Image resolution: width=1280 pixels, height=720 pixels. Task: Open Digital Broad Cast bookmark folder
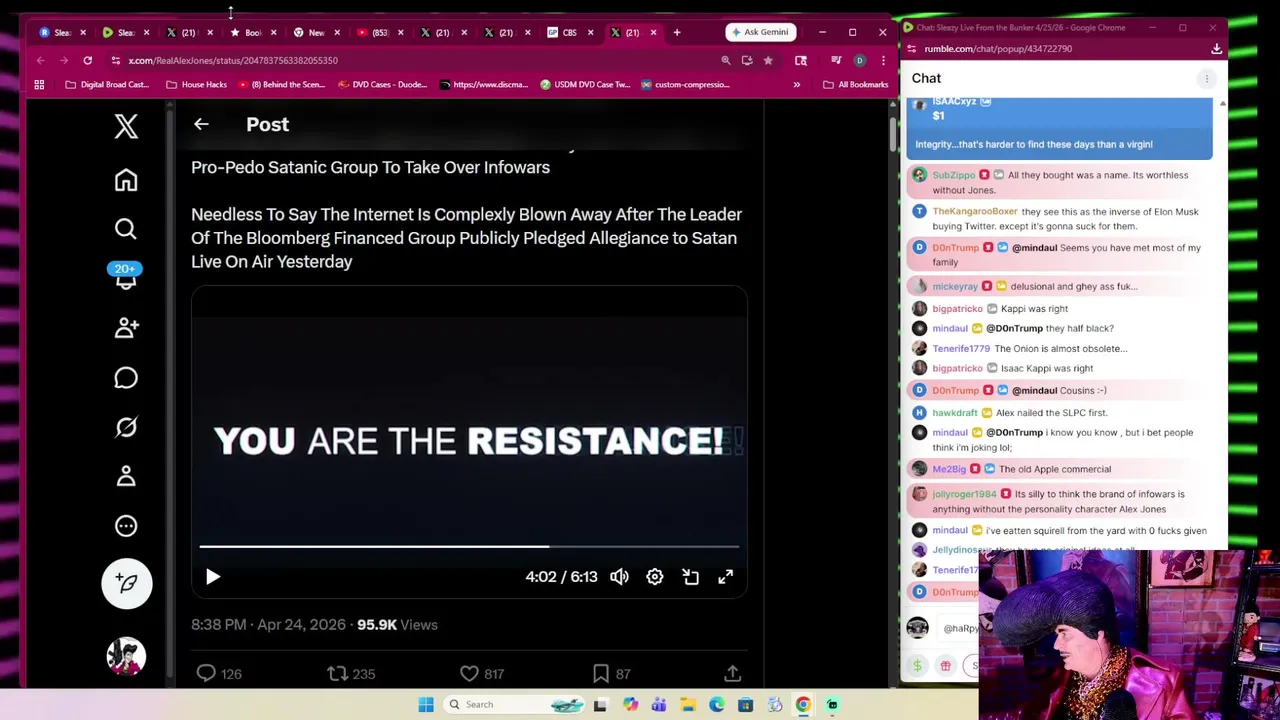pyautogui.click(x=107, y=85)
